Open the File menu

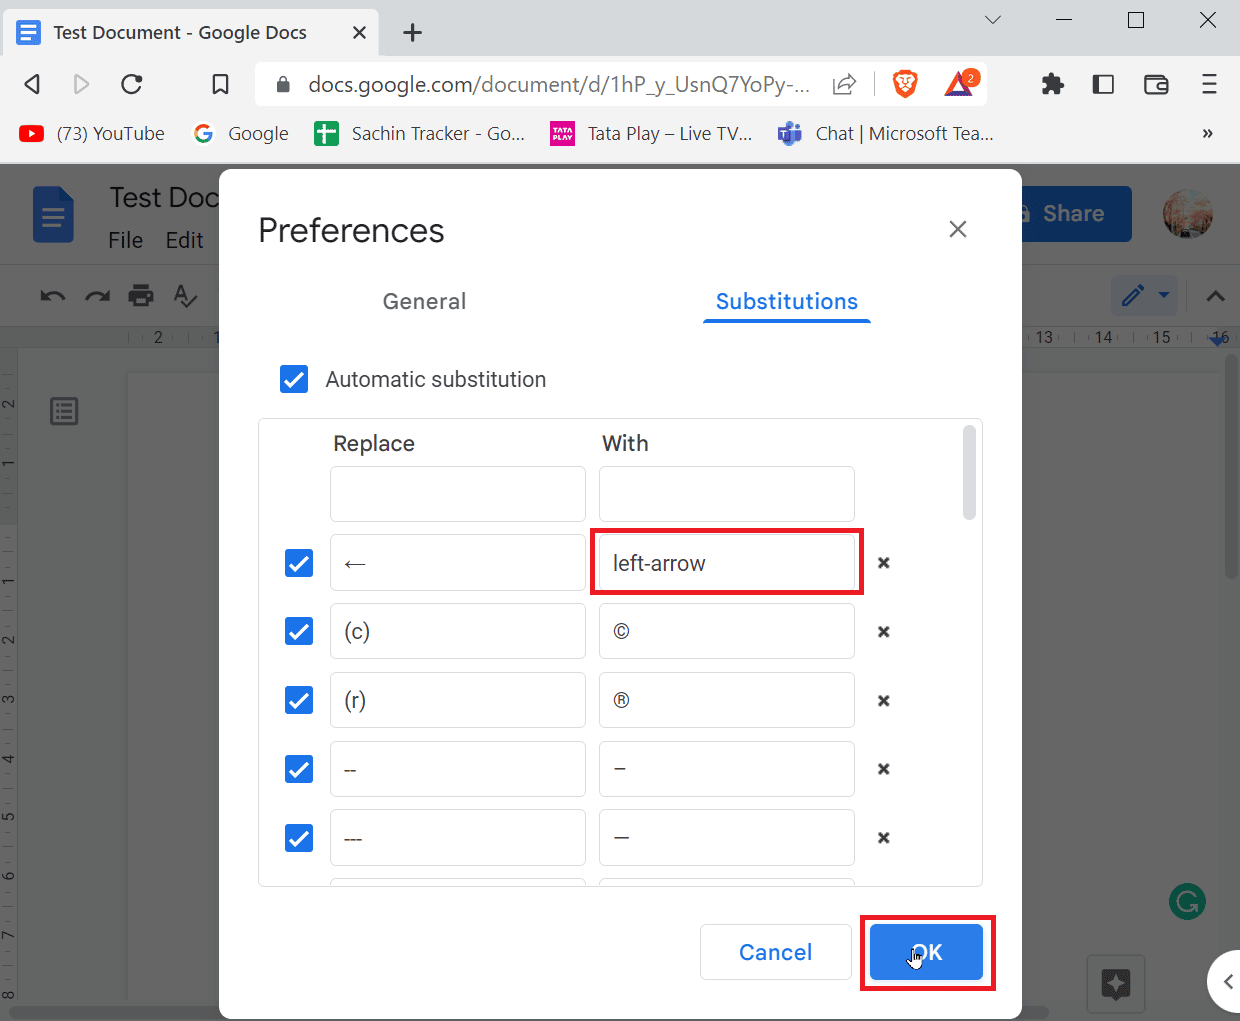point(125,240)
